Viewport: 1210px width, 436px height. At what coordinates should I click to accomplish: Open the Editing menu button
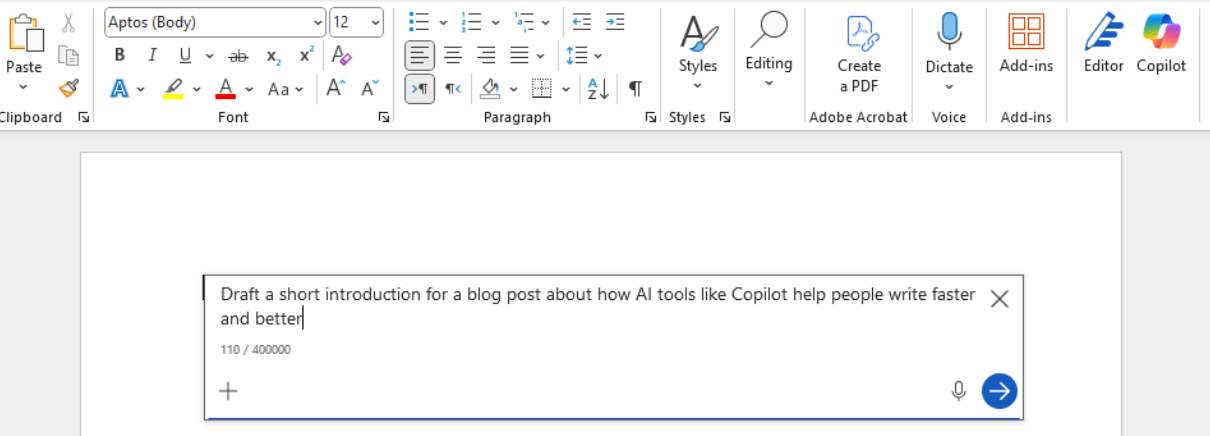[x=769, y=50]
